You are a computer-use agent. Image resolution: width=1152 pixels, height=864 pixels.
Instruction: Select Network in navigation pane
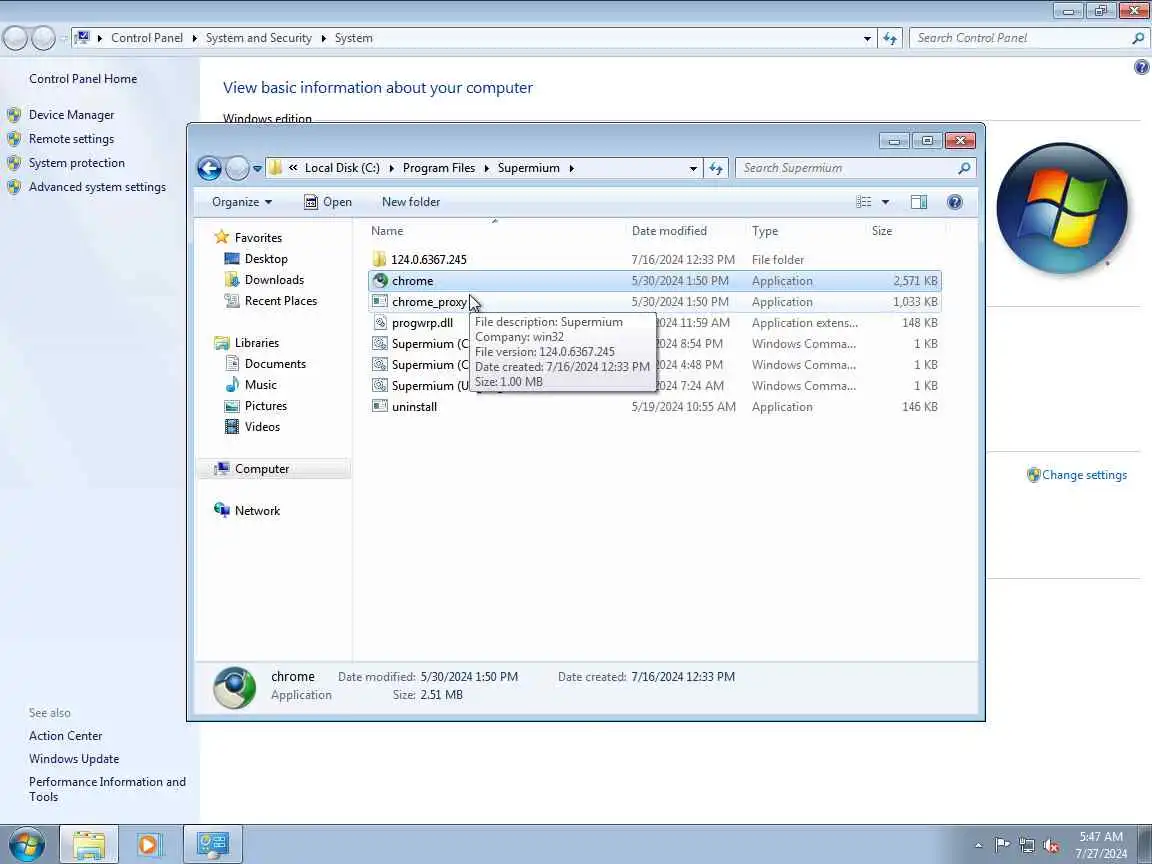(257, 511)
